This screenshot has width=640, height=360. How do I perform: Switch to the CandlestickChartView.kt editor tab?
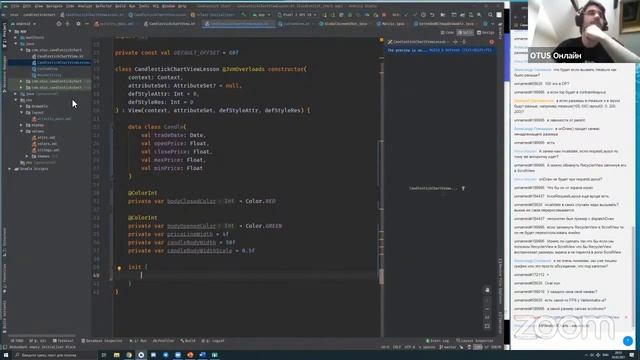pos(171,24)
